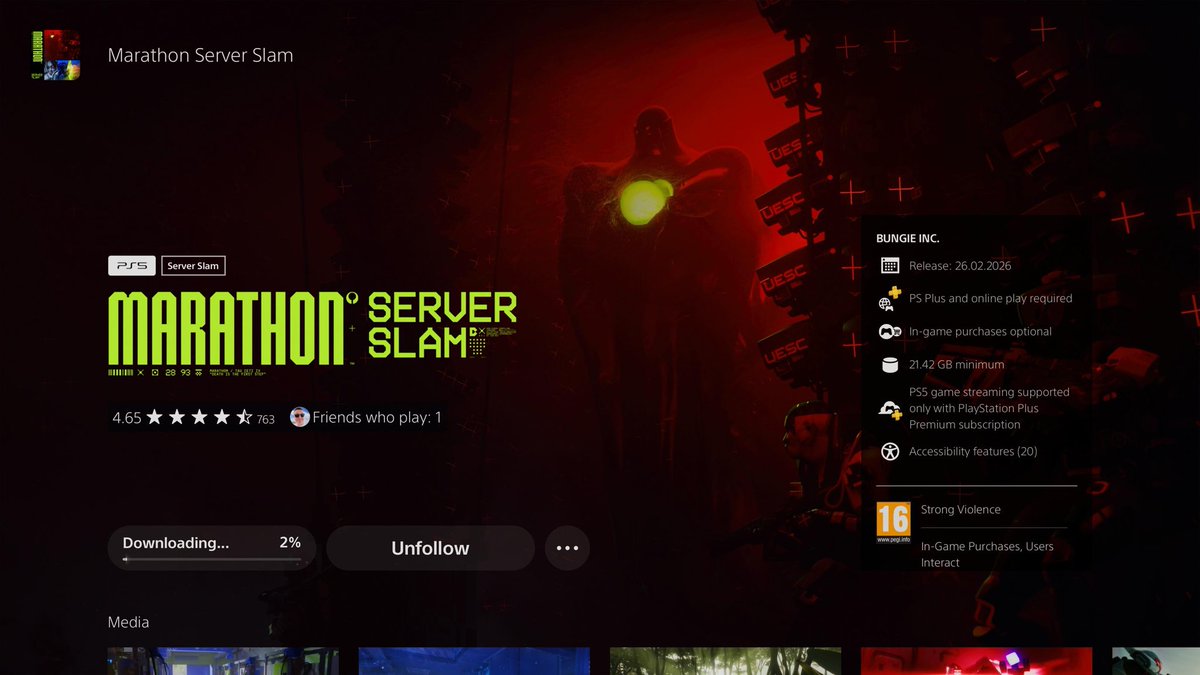1200x675 pixels.
Task: Click PS5 game streaming supported text
Action: click(x=989, y=408)
